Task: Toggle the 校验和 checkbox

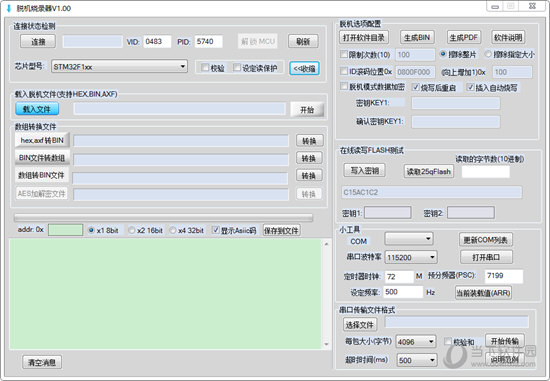Action: click(x=448, y=341)
